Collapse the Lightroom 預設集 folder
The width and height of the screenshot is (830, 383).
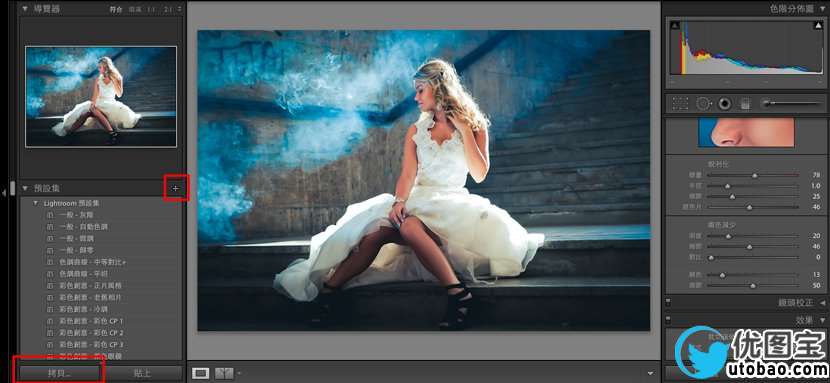coord(35,203)
